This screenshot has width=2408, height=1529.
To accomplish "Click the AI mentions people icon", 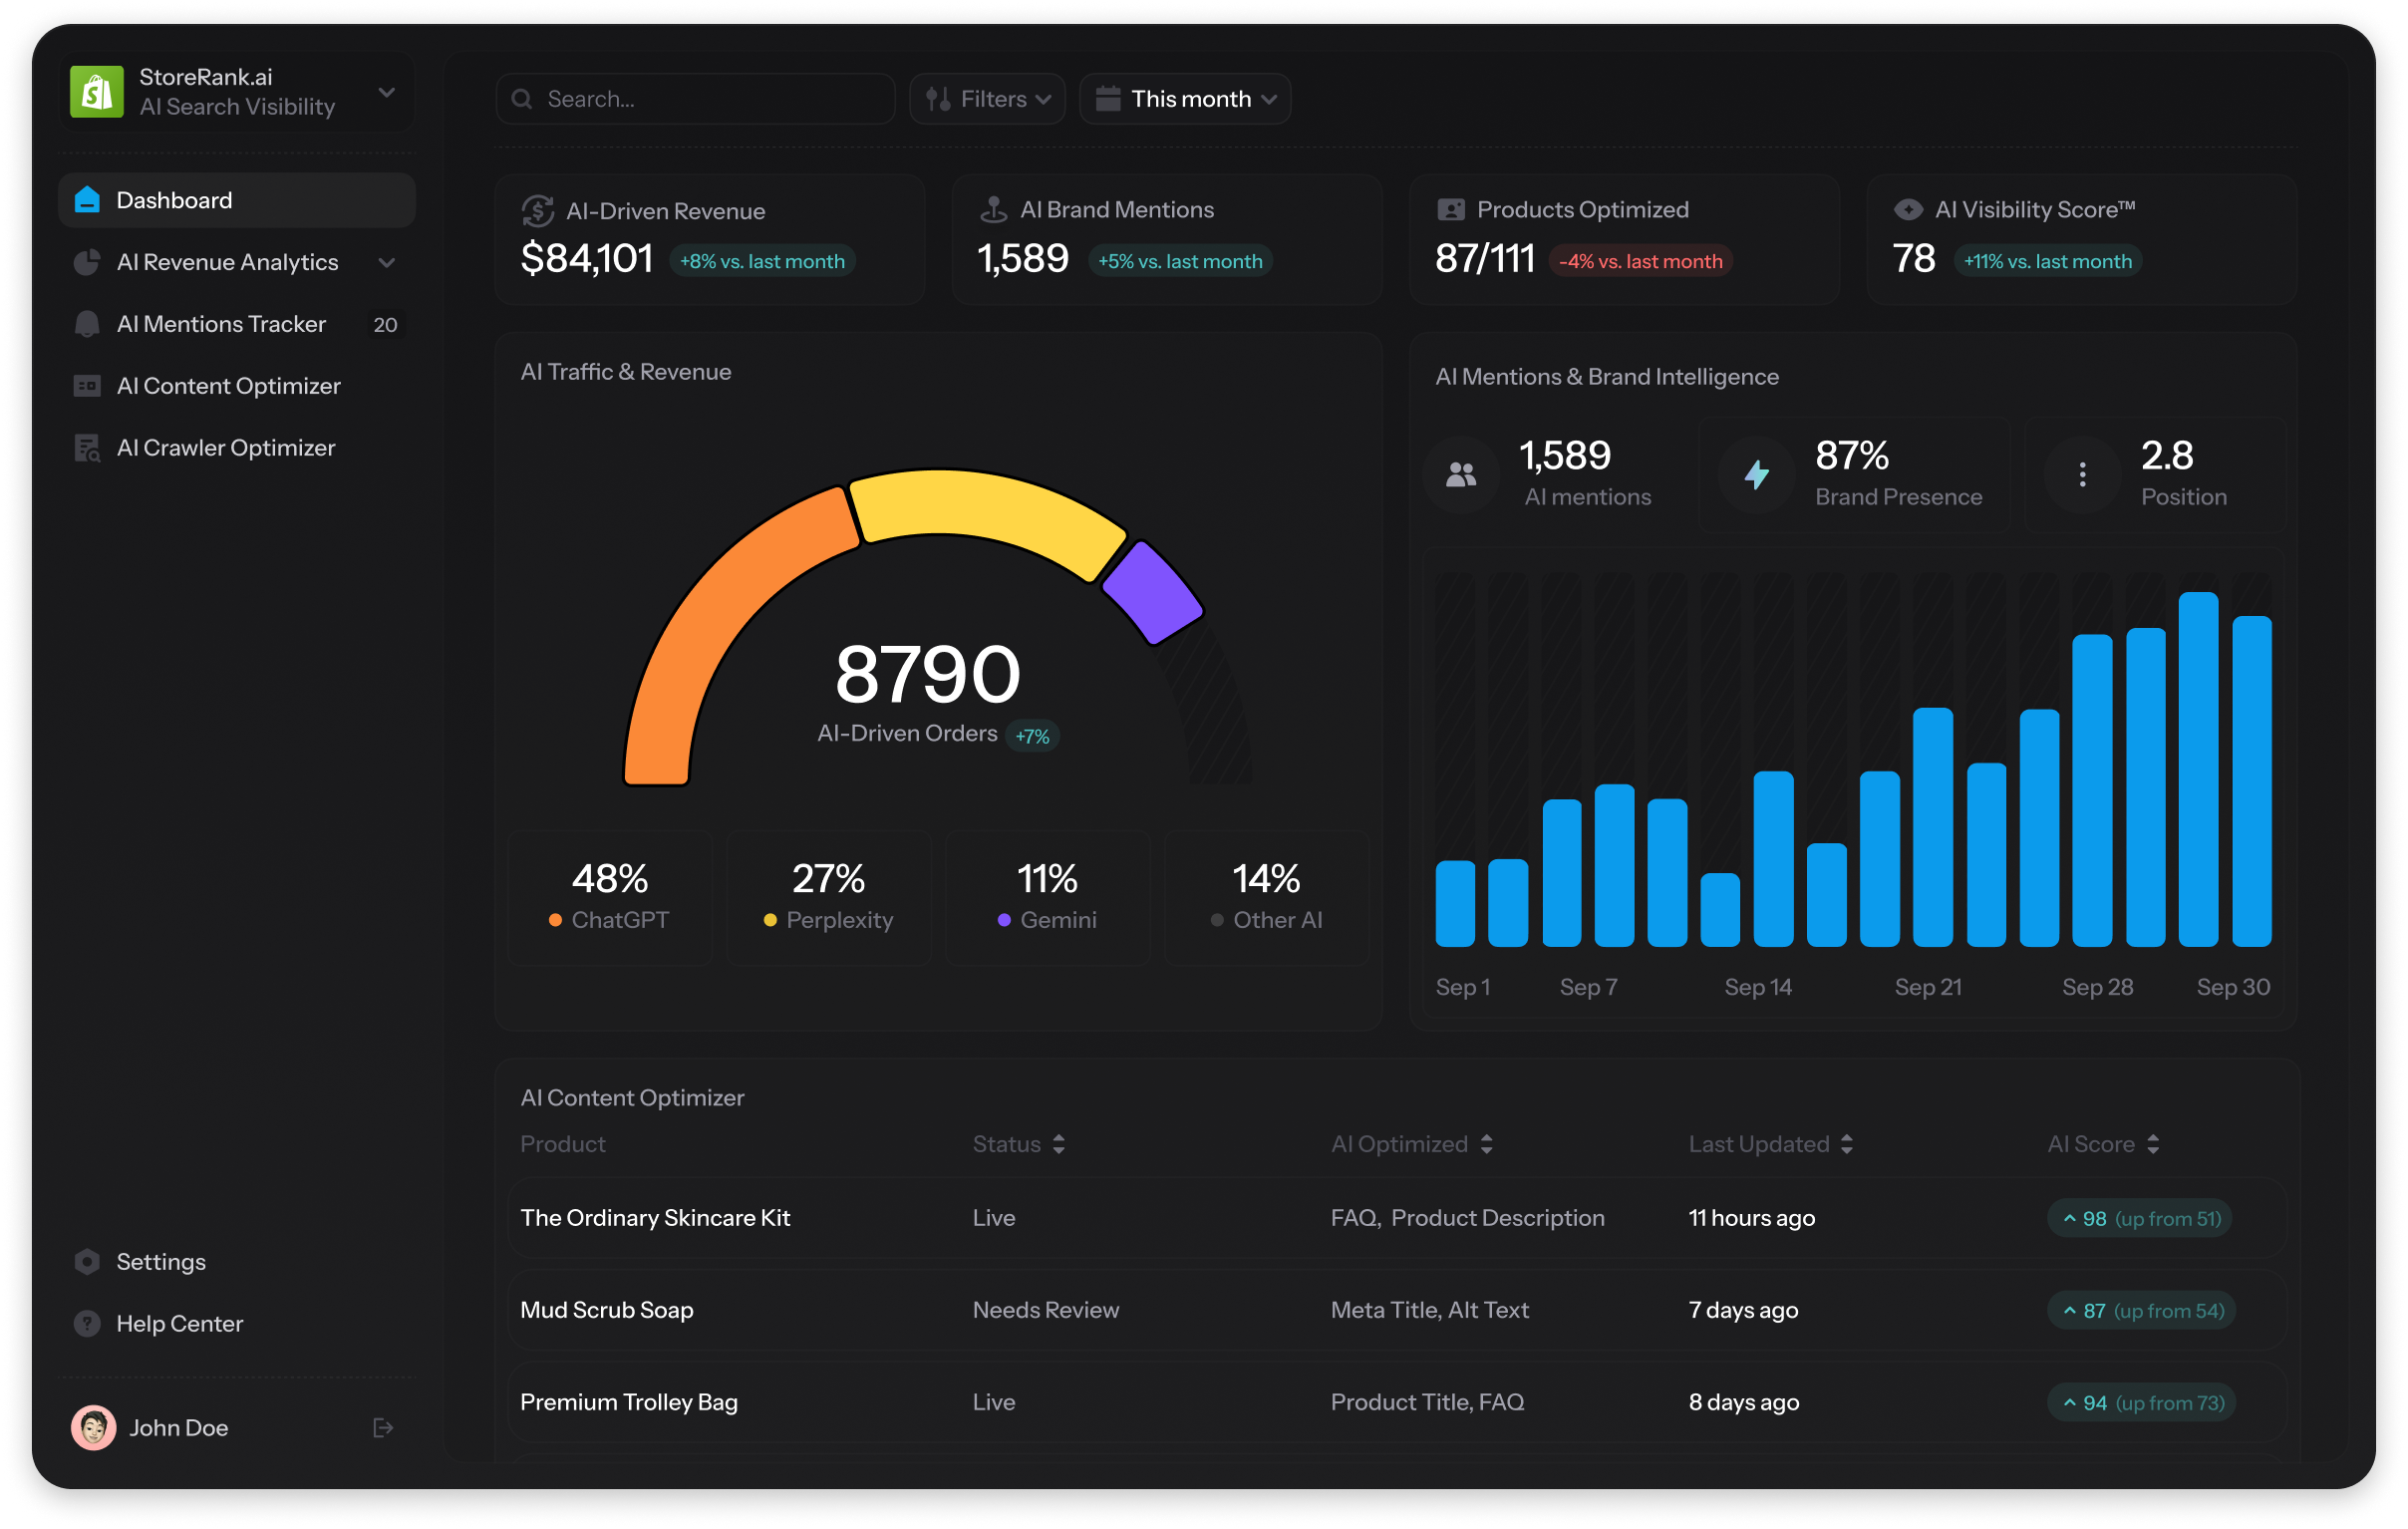I will point(1461,475).
